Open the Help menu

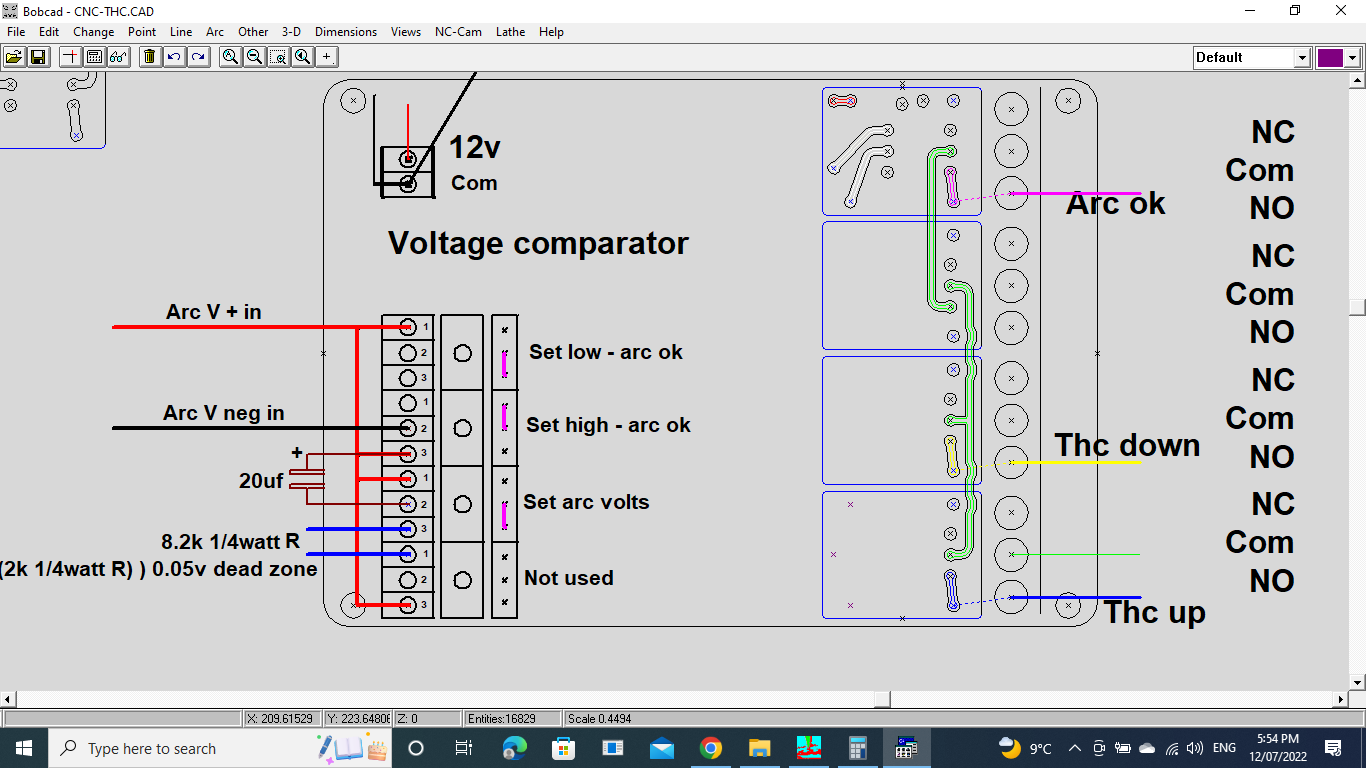[551, 32]
